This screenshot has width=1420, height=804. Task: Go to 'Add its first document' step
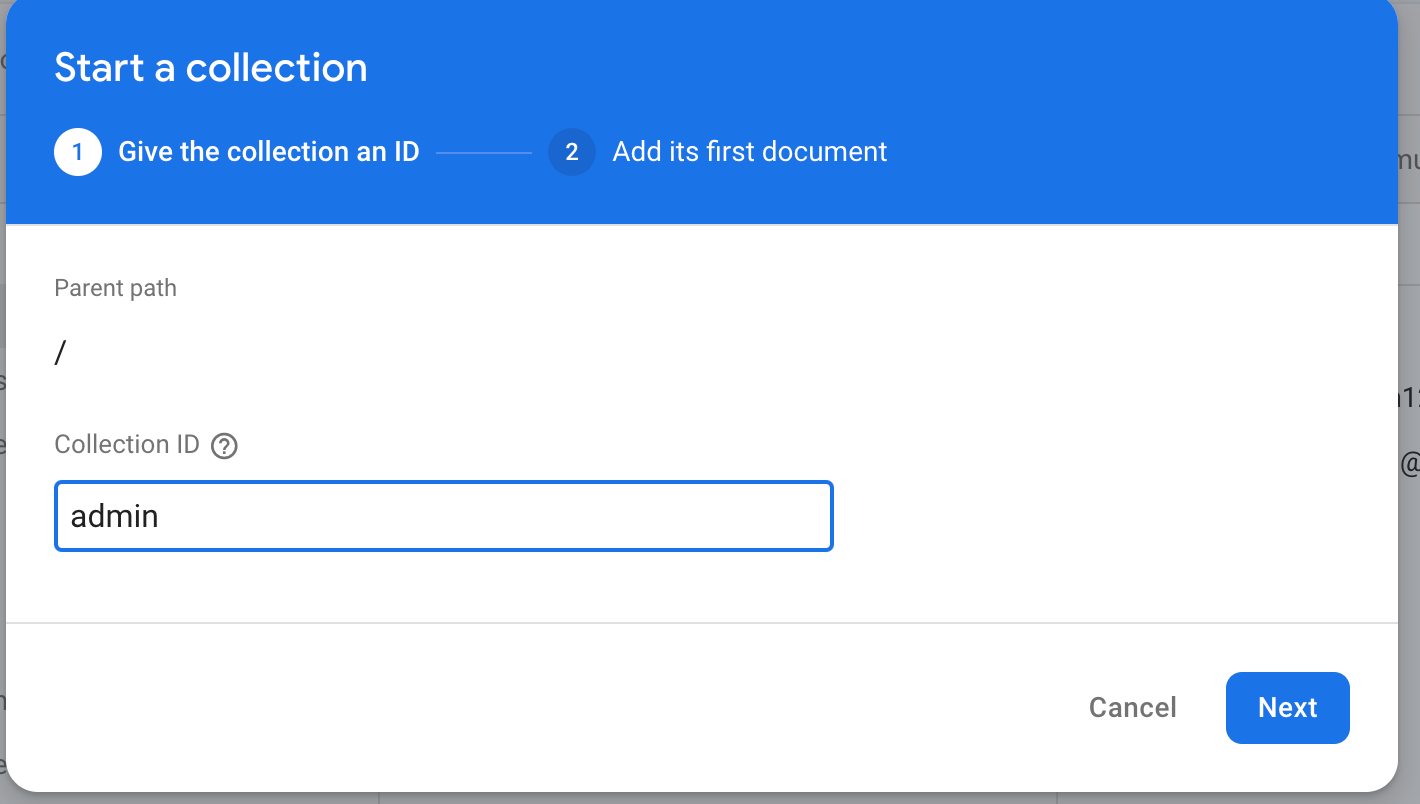749,152
